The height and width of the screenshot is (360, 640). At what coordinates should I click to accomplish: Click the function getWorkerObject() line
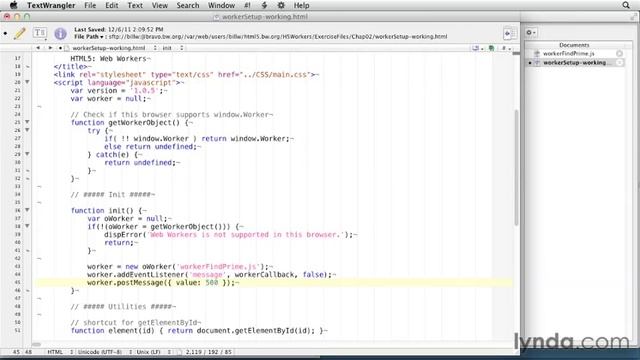point(131,122)
